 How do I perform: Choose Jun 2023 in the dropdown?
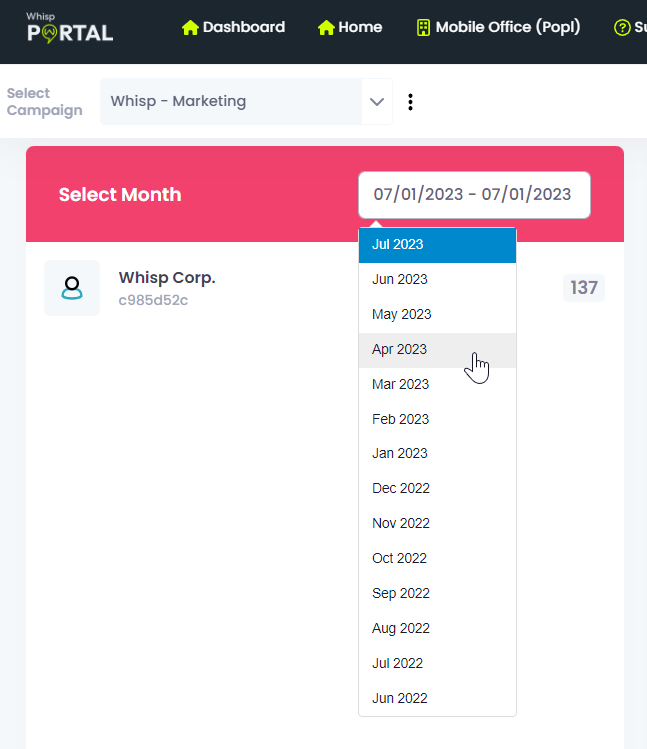(437, 280)
